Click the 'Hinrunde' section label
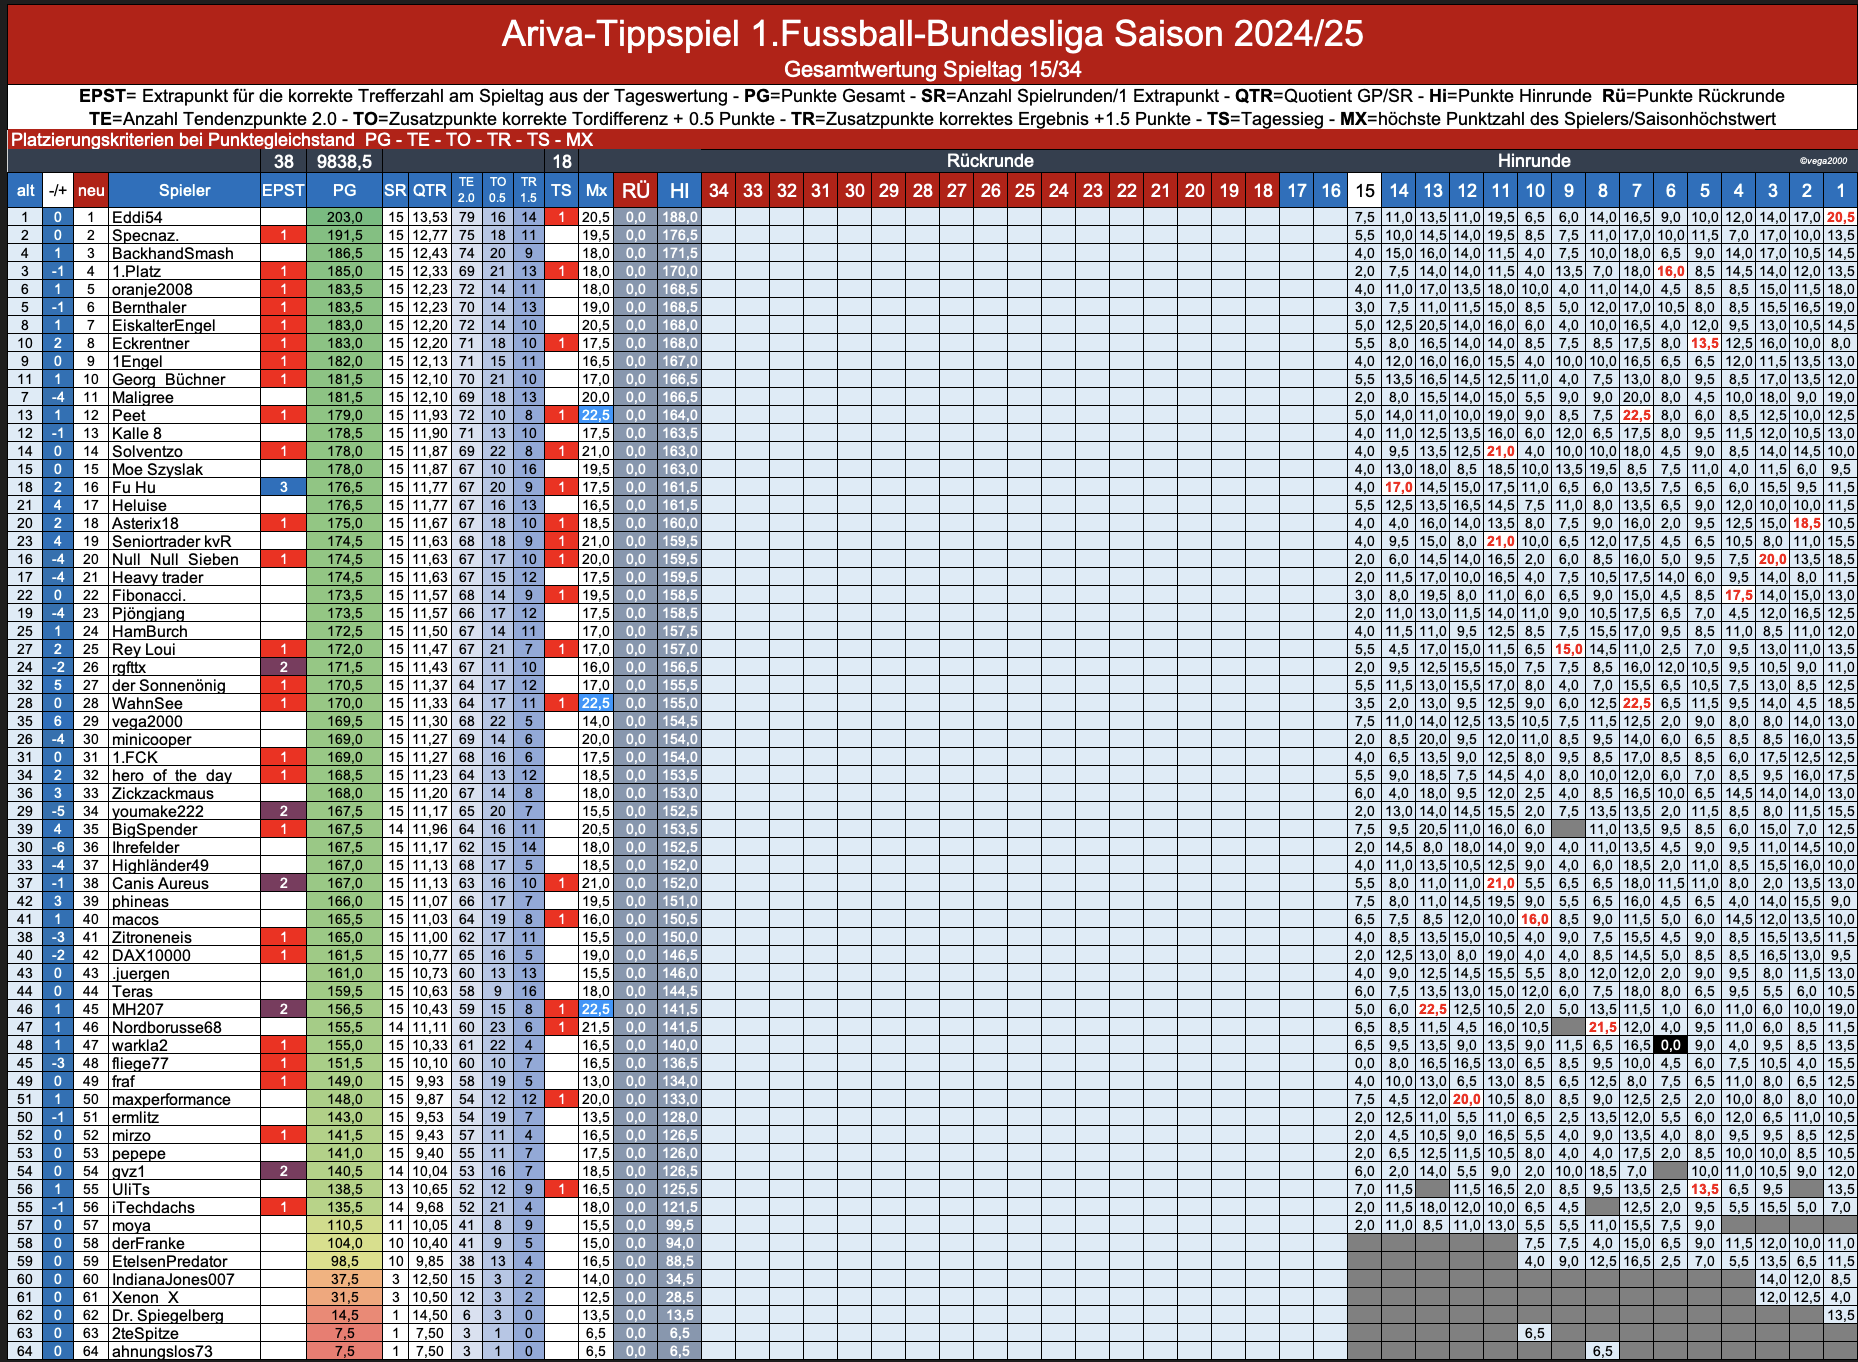1858x1362 pixels. pyautogui.click(x=1534, y=161)
